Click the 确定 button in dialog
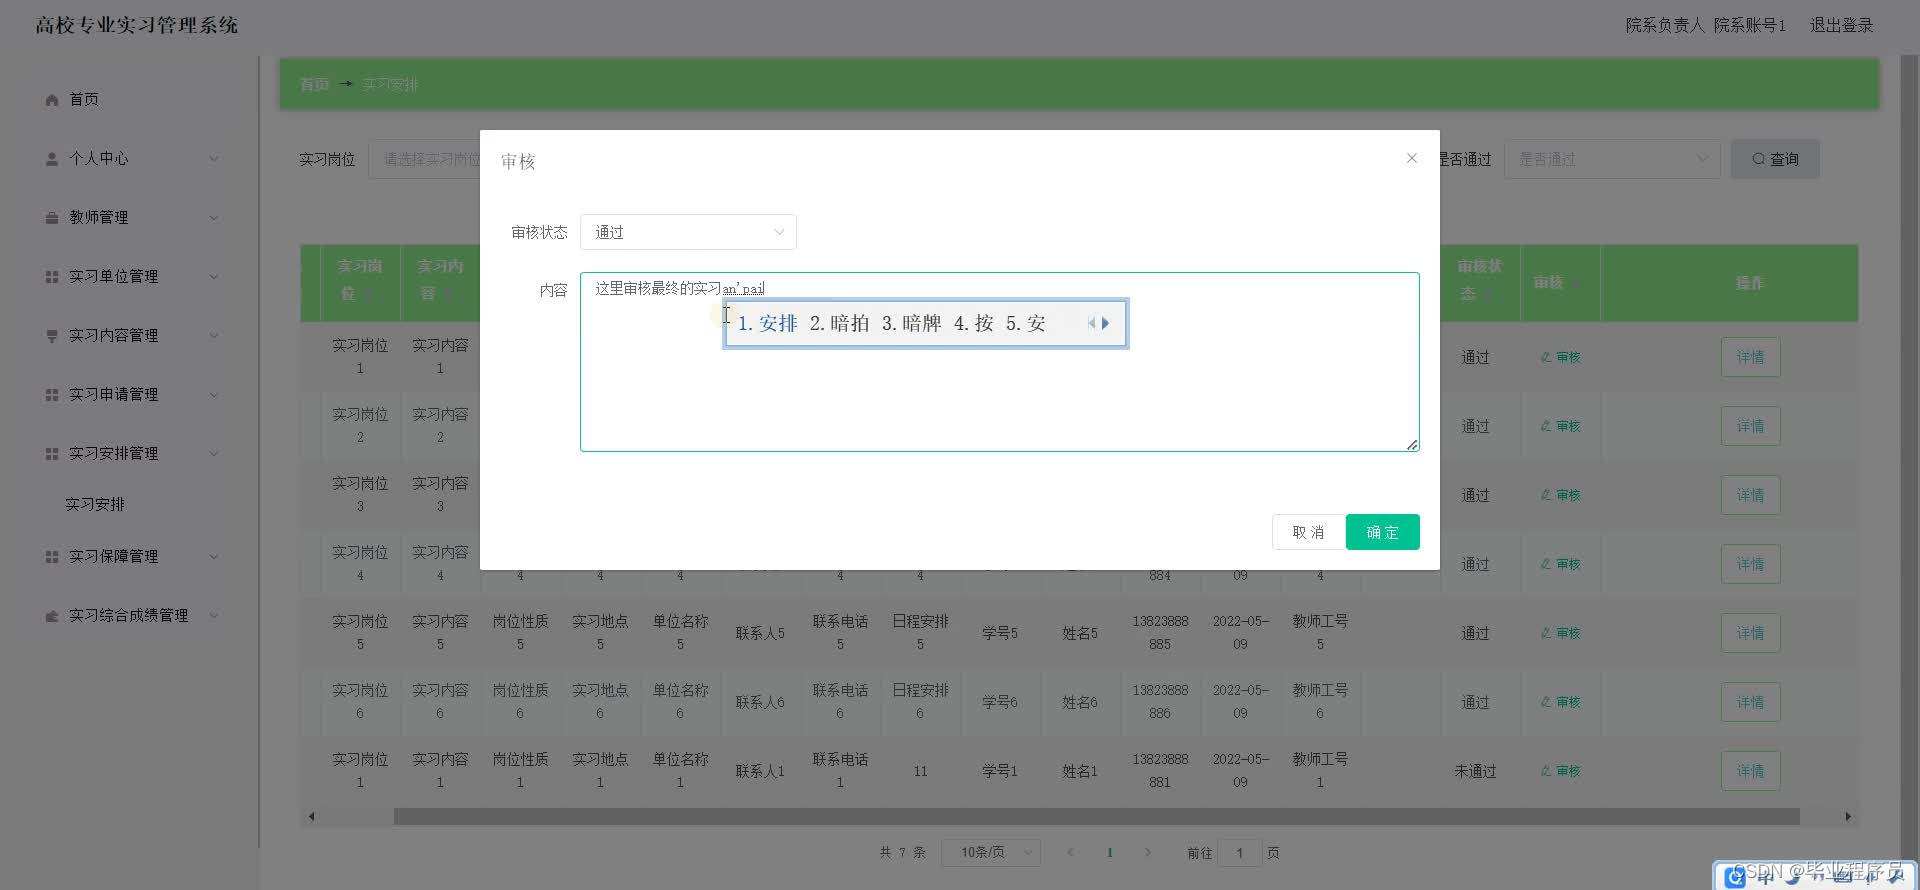Viewport: 1920px width, 890px height. coord(1382,532)
